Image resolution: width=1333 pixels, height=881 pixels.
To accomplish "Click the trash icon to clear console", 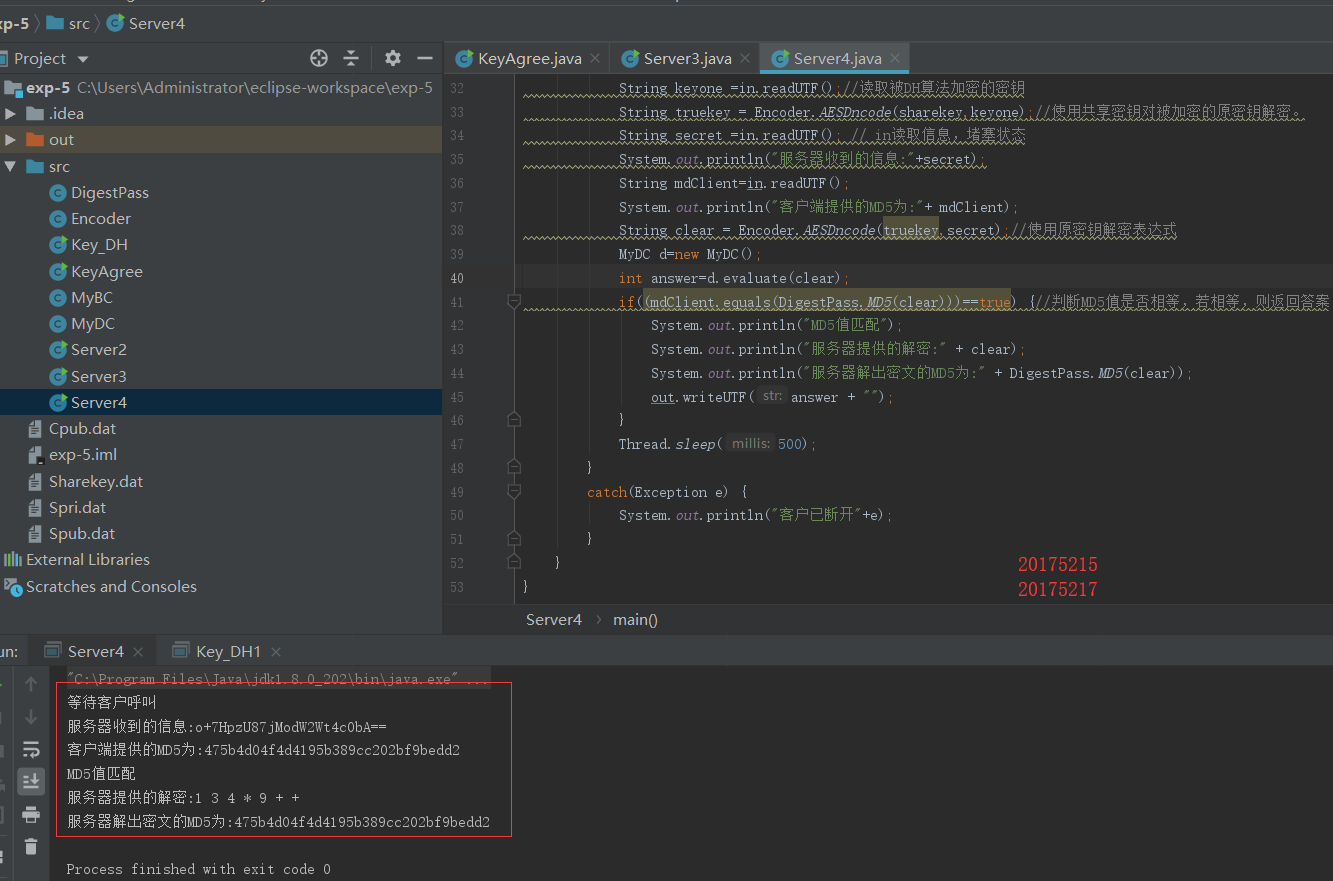I will coord(31,846).
